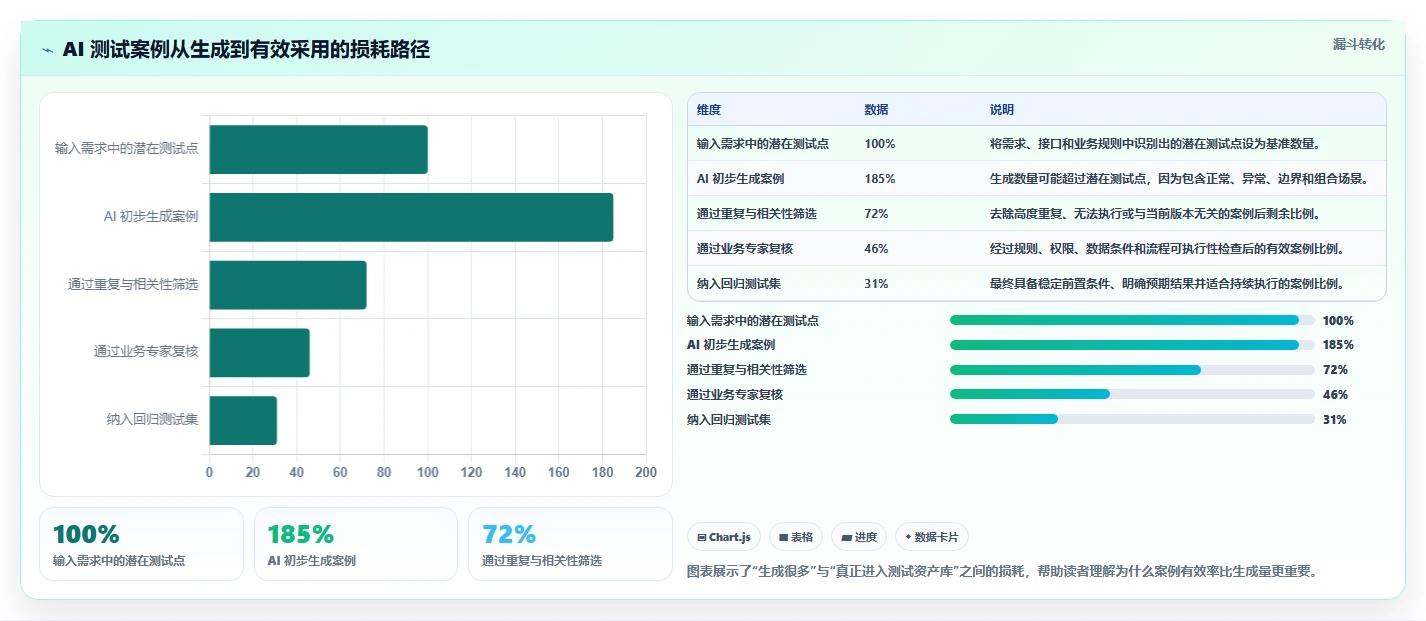This screenshot has width=1426, height=621.
Task: Click the description starting 去除高度重复
Action: click(1155, 214)
